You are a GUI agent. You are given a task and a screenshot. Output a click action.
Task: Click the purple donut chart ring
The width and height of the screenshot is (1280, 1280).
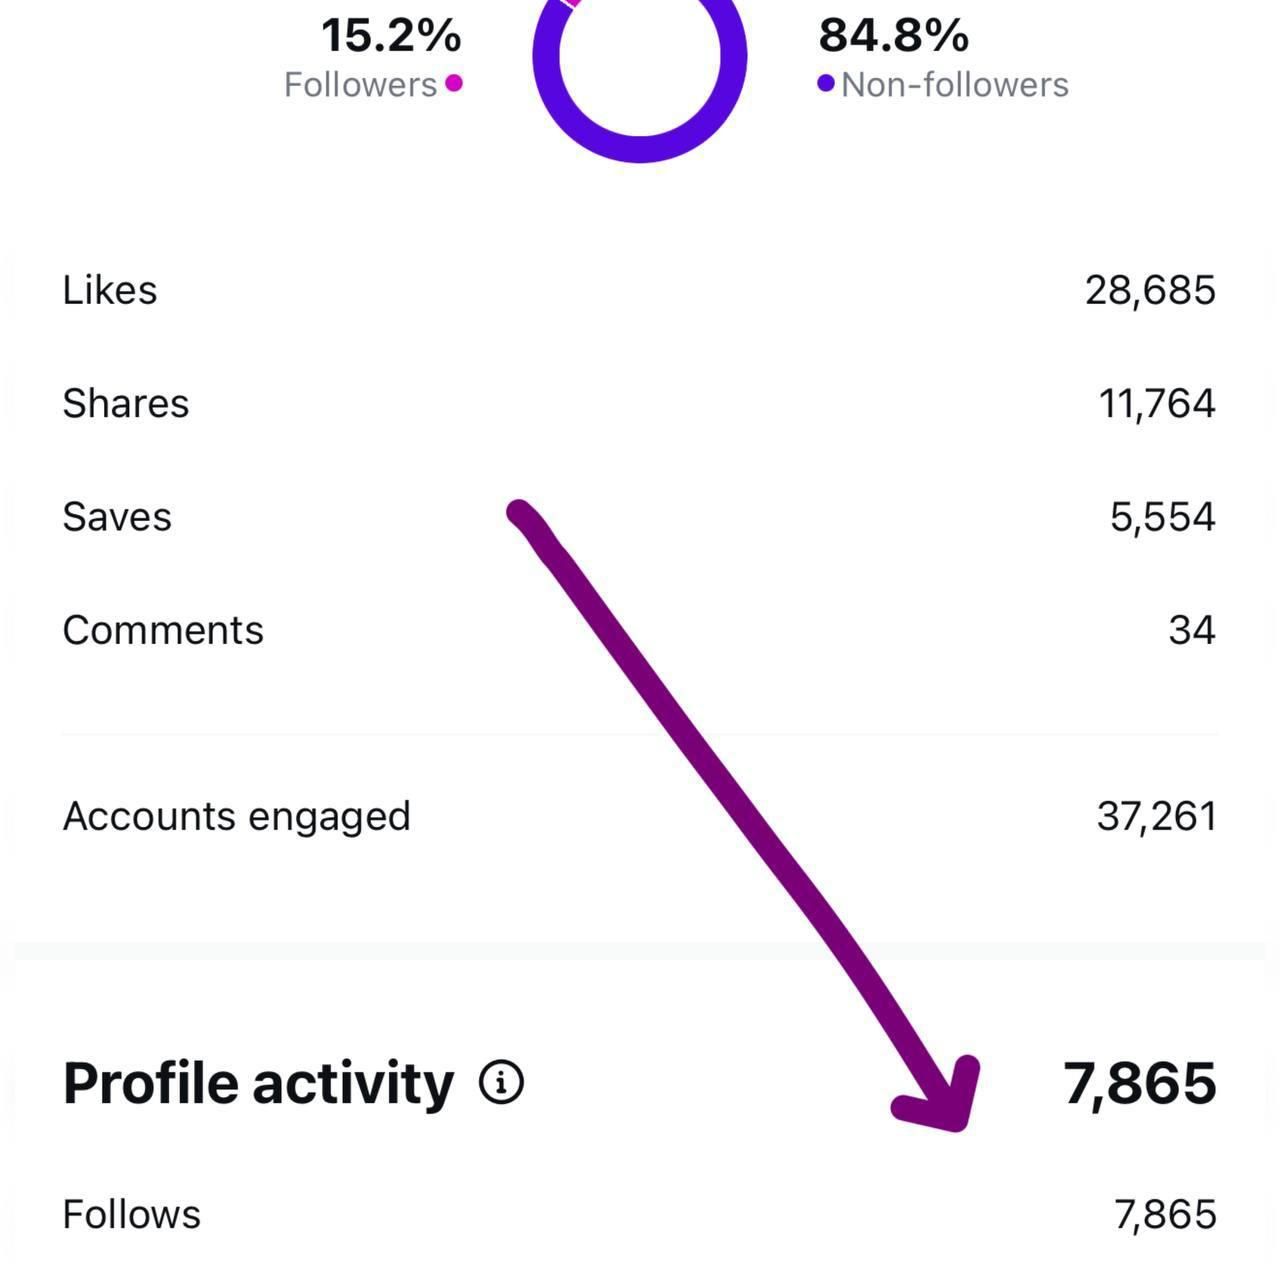[x=640, y=148]
